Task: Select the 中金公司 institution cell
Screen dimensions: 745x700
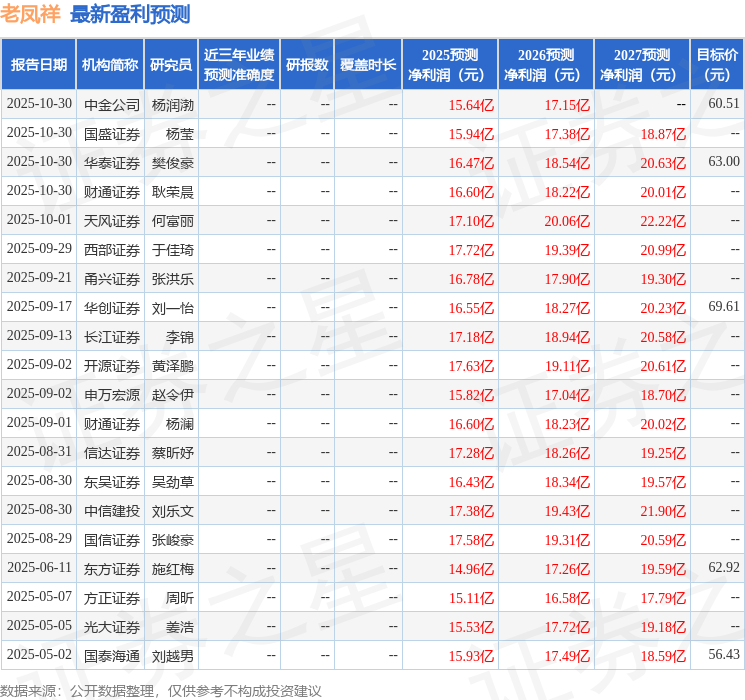Action: click(x=112, y=105)
